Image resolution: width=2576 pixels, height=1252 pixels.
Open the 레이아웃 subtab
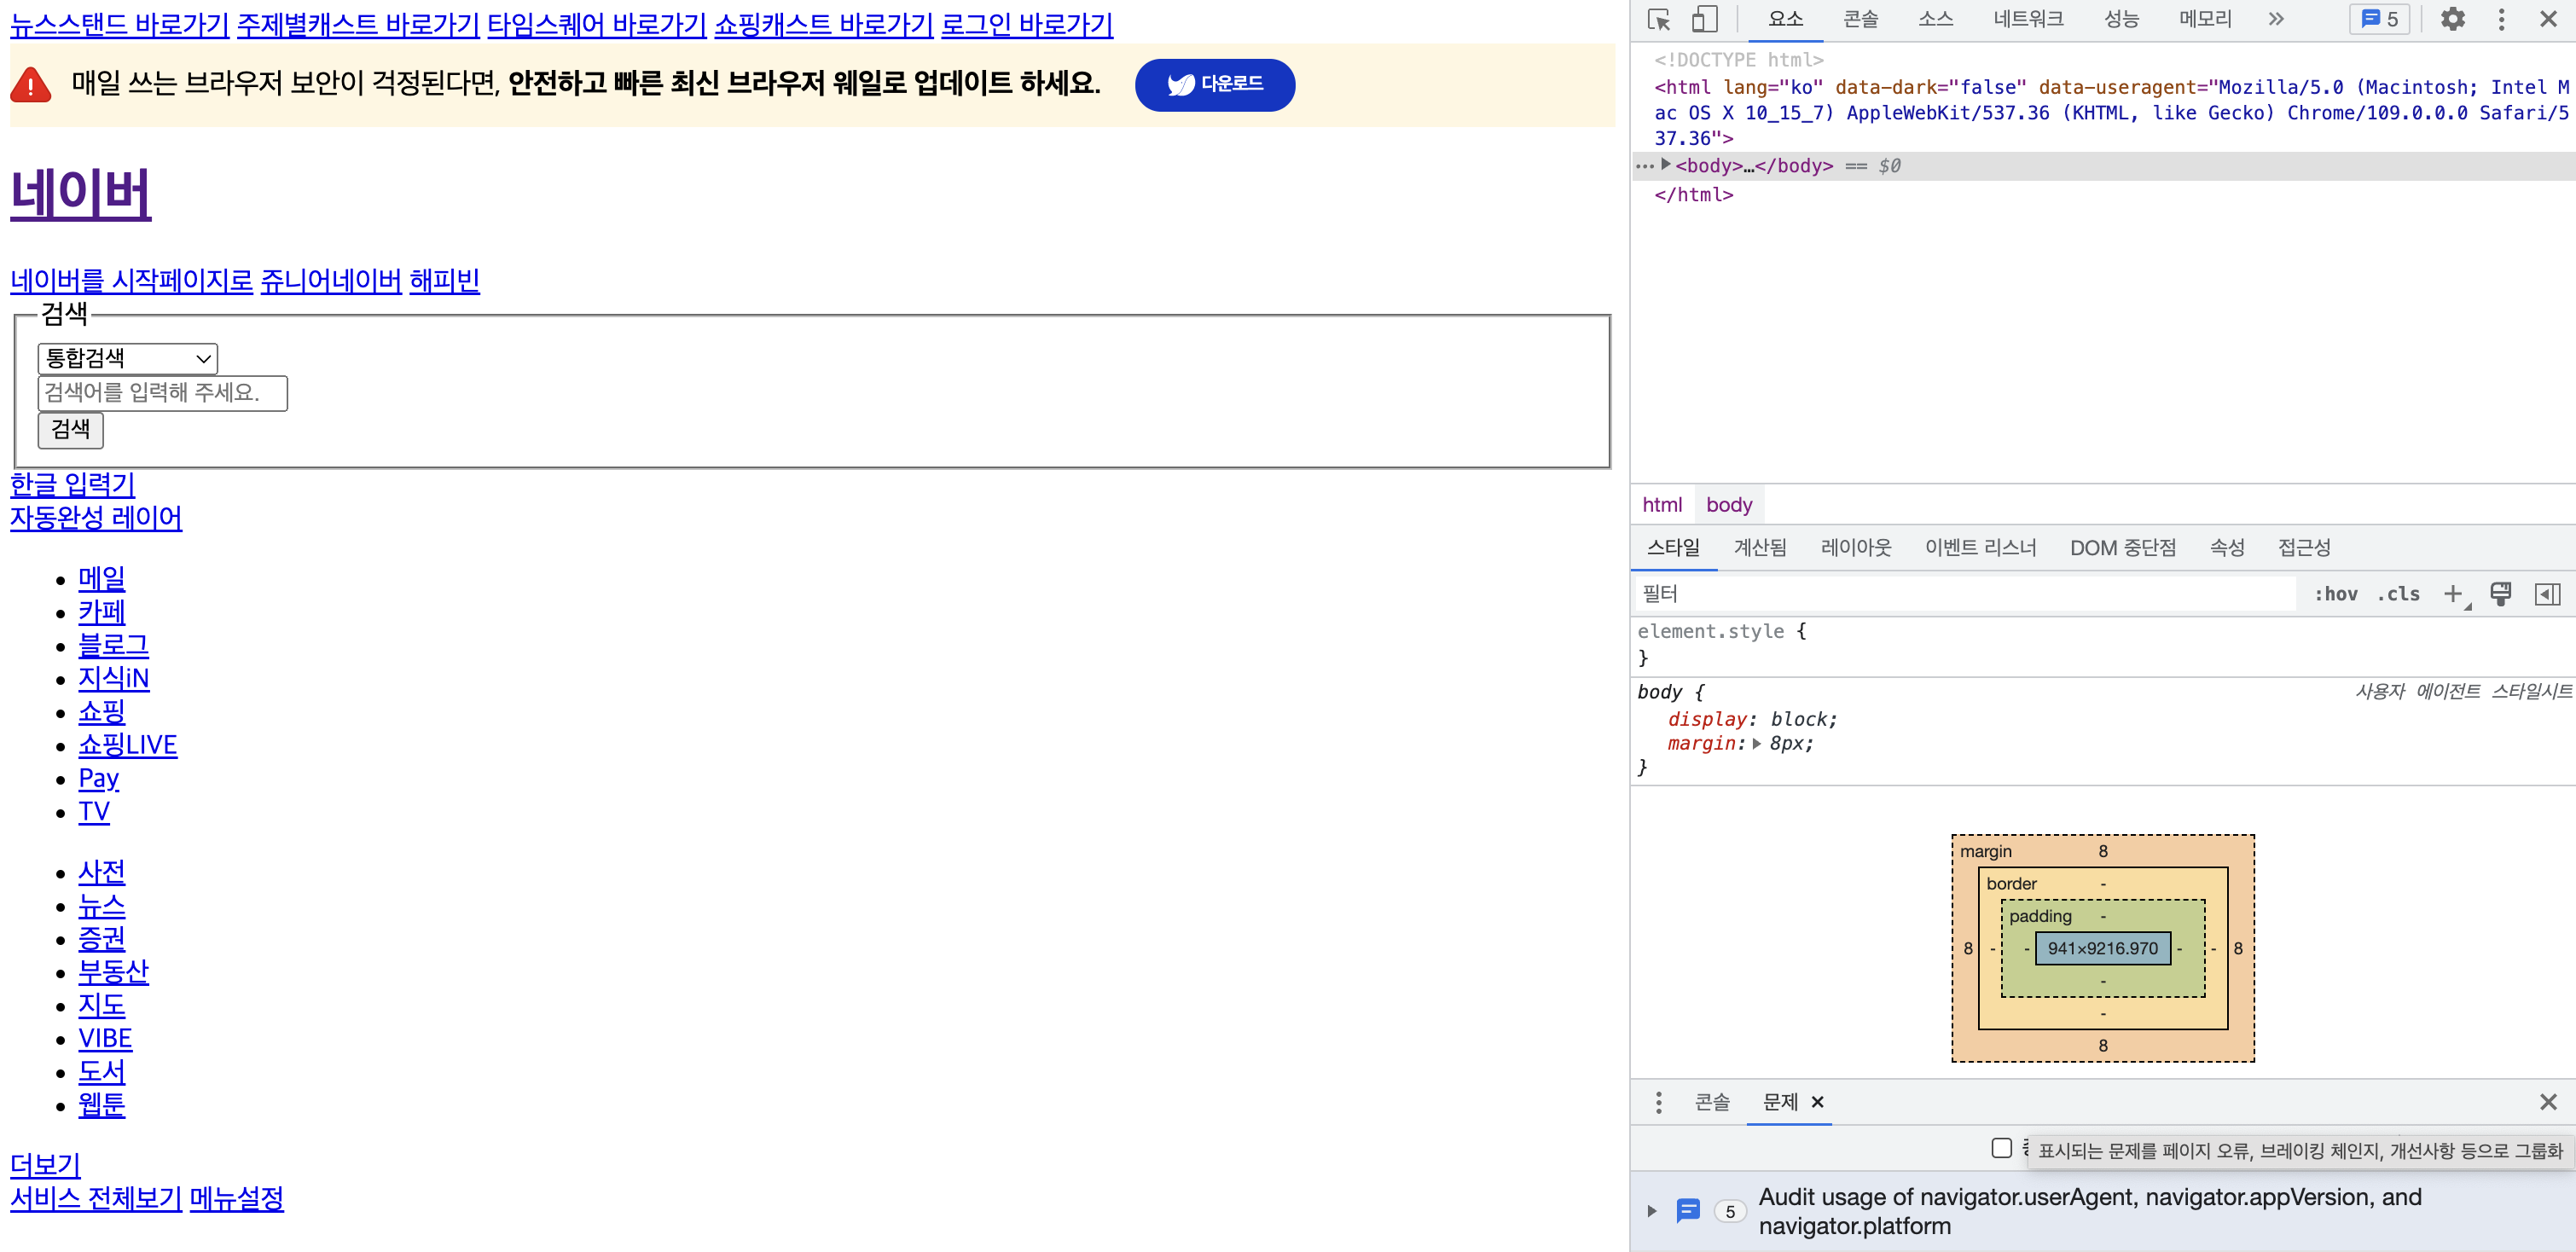(1856, 547)
